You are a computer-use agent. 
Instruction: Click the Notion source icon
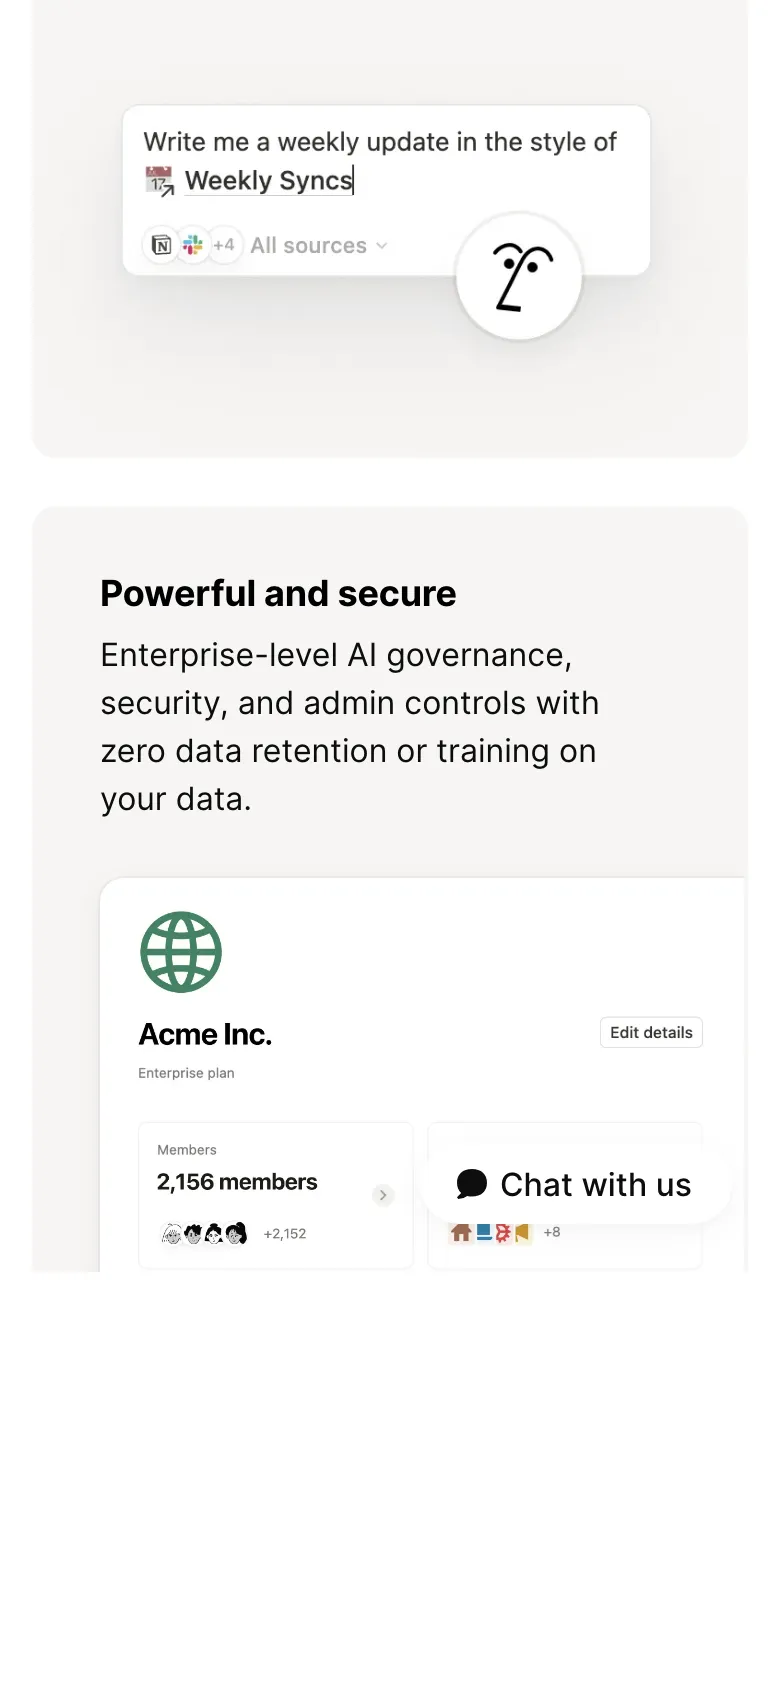[161, 245]
